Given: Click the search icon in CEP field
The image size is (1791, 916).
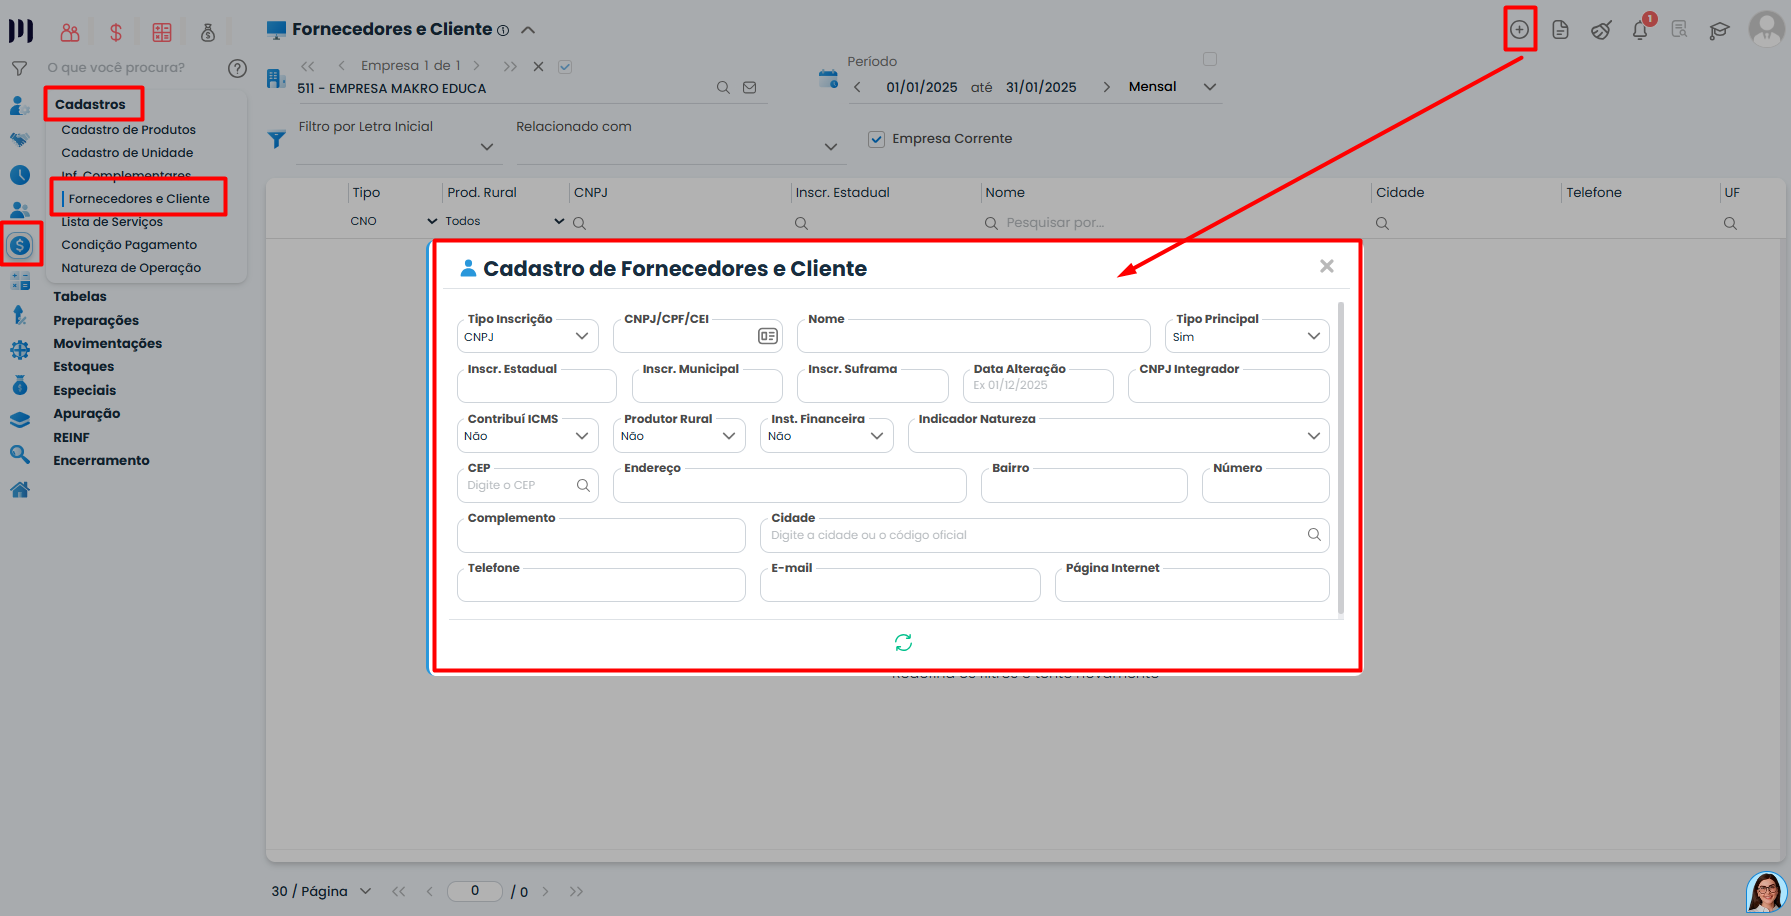Looking at the screenshot, I should coord(583,485).
